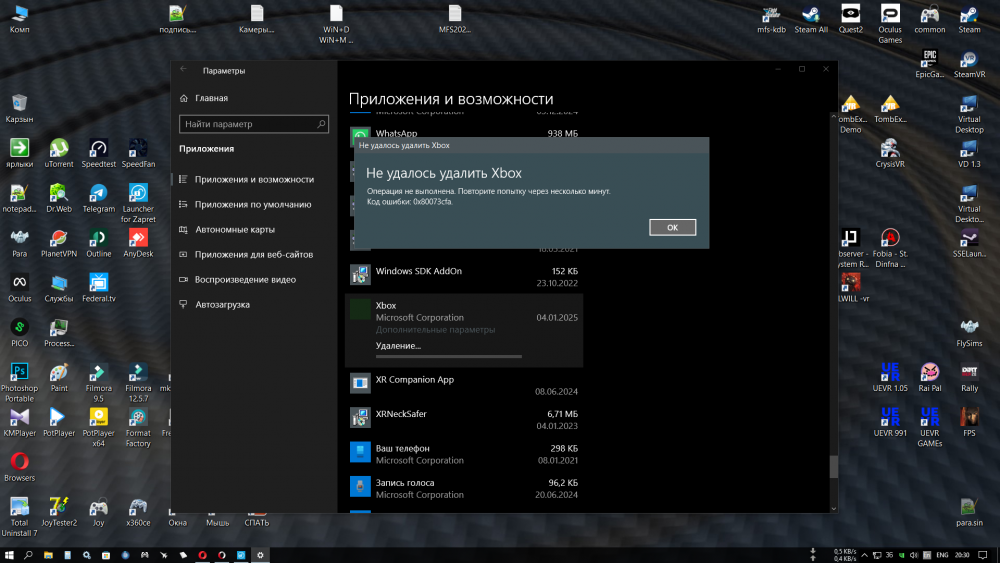The height and width of the screenshot is (563, 1000).
Task: Select Запись голоса app entry
Action: click(464, 488)
